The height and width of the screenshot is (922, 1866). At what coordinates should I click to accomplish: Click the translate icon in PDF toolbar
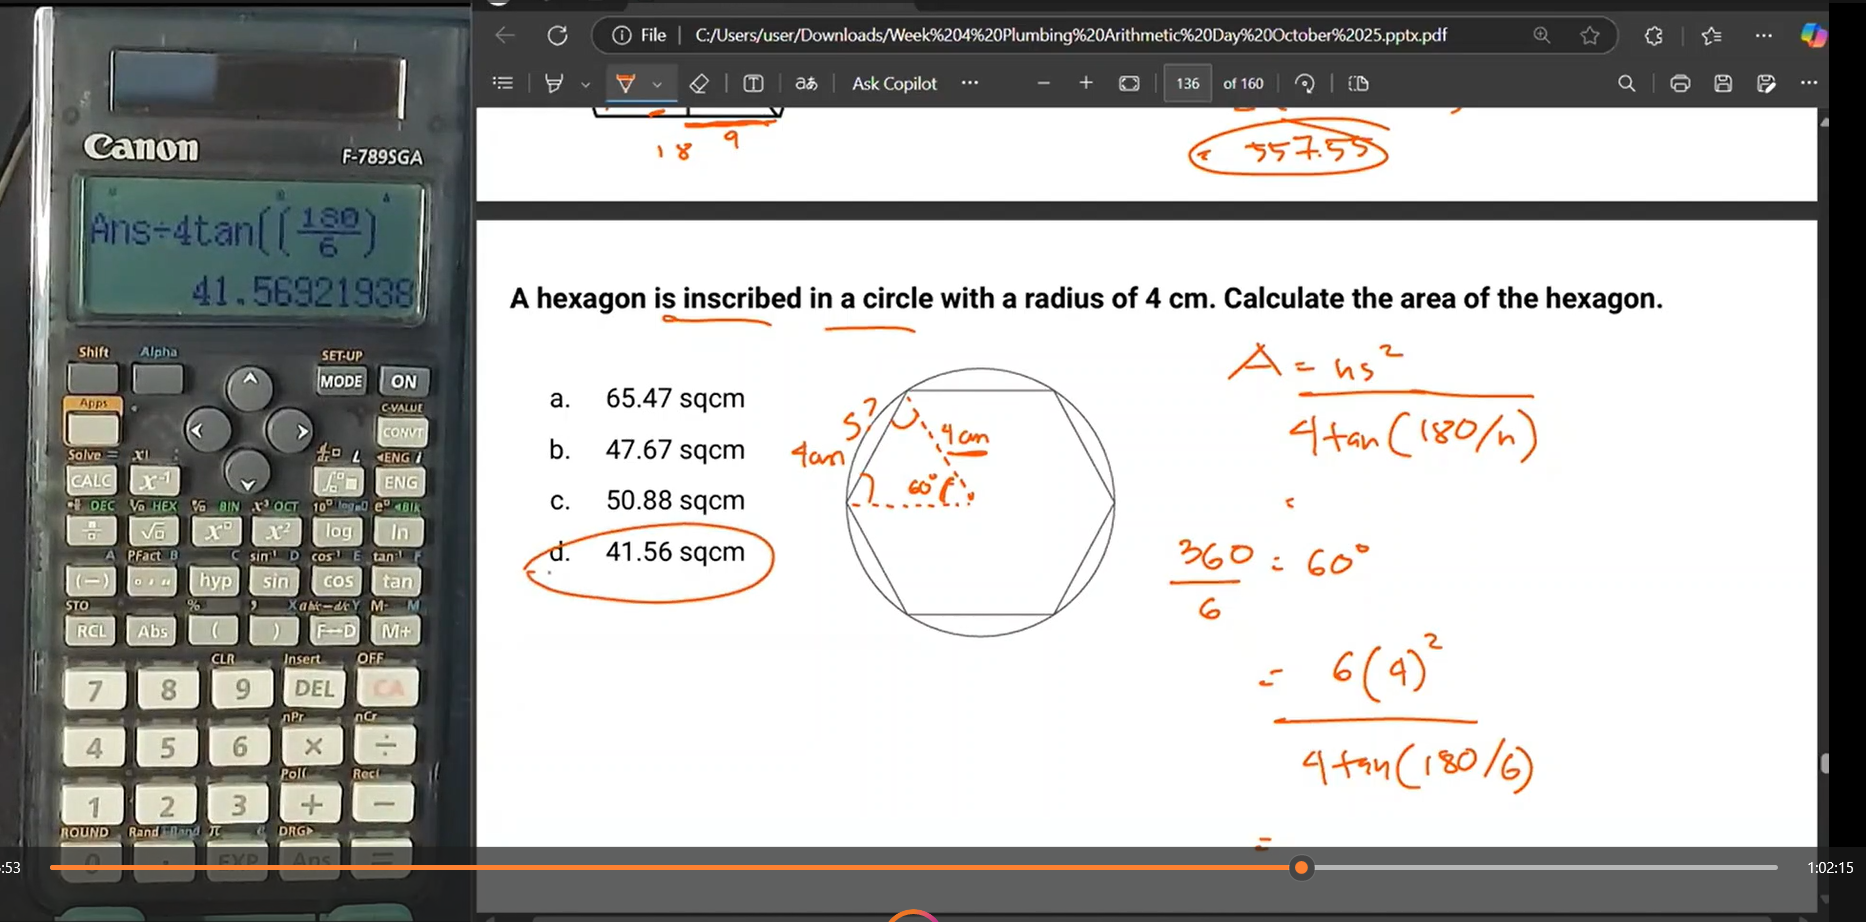pos(806,84)
